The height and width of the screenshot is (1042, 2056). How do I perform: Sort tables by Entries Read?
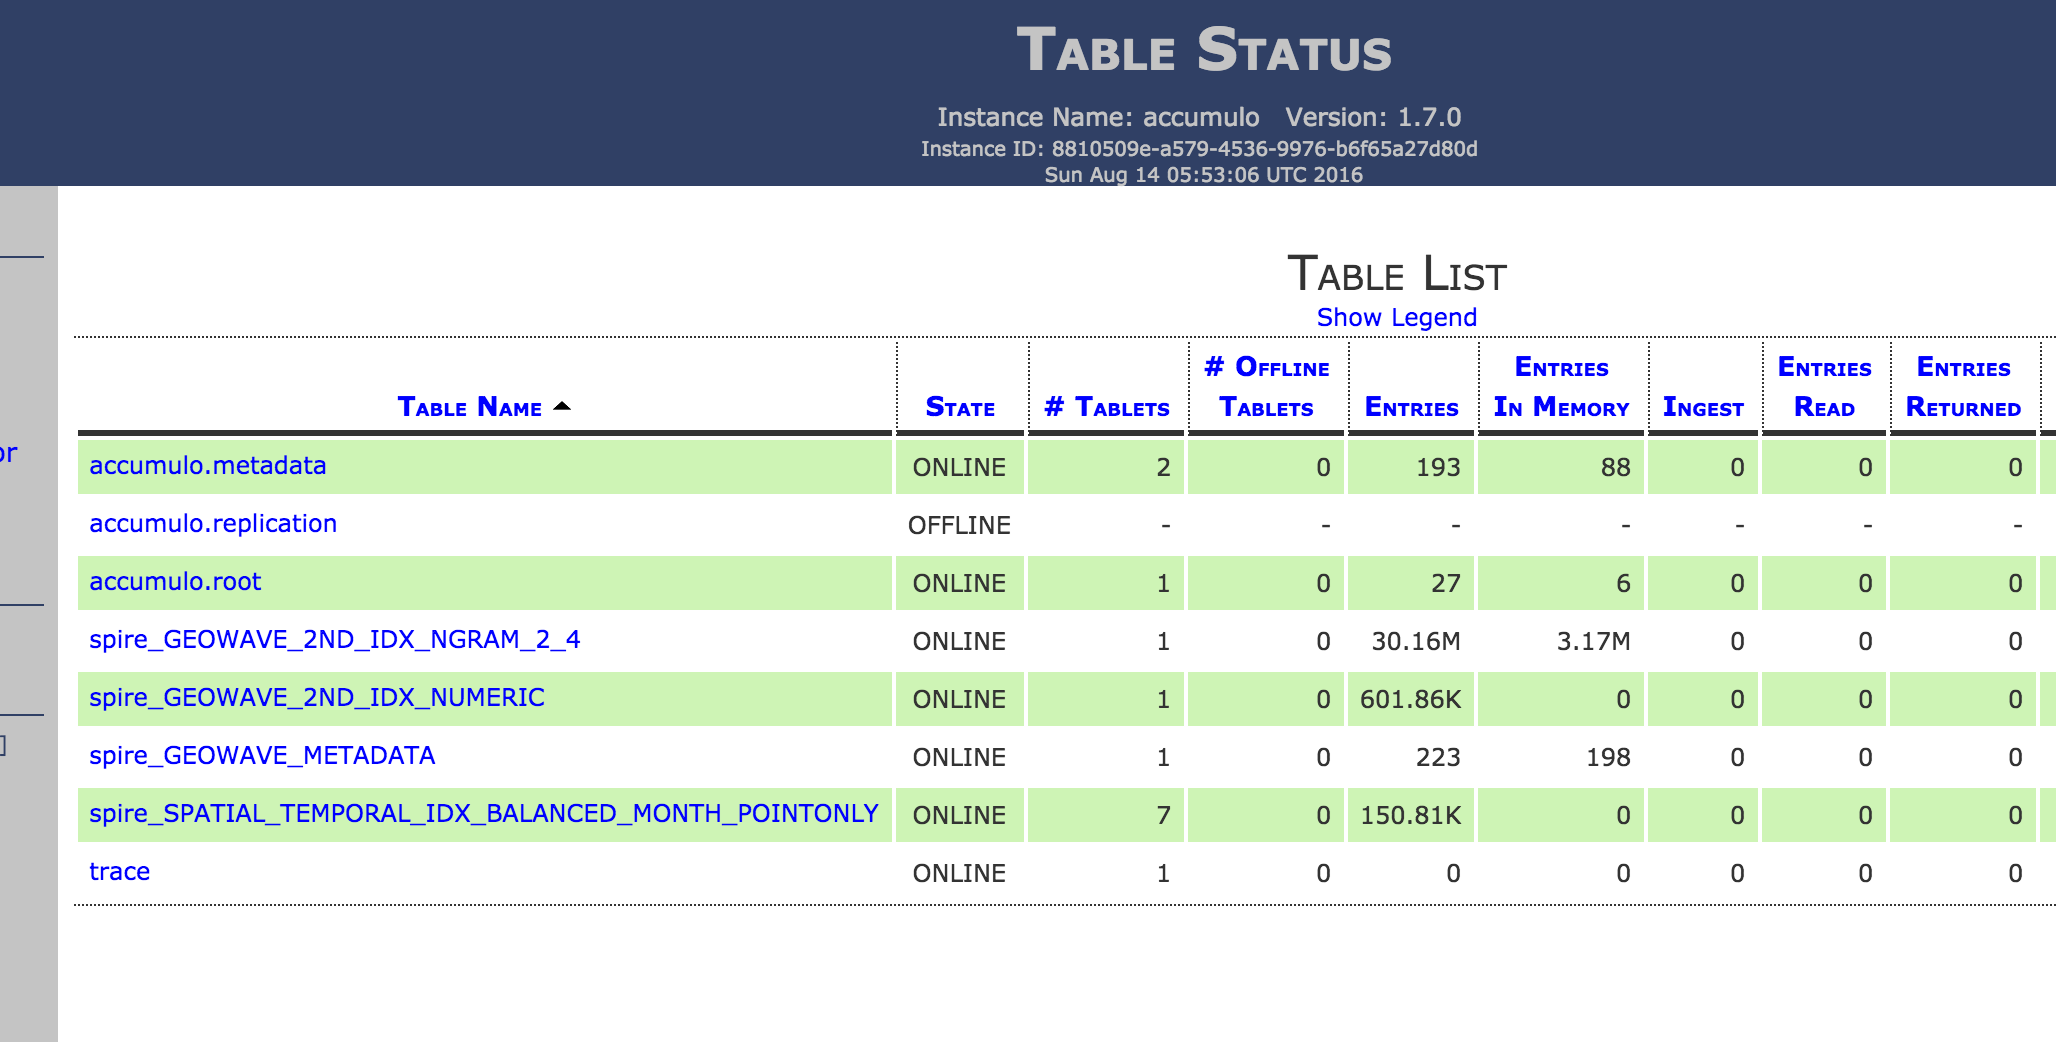[x=1824, y=387]
